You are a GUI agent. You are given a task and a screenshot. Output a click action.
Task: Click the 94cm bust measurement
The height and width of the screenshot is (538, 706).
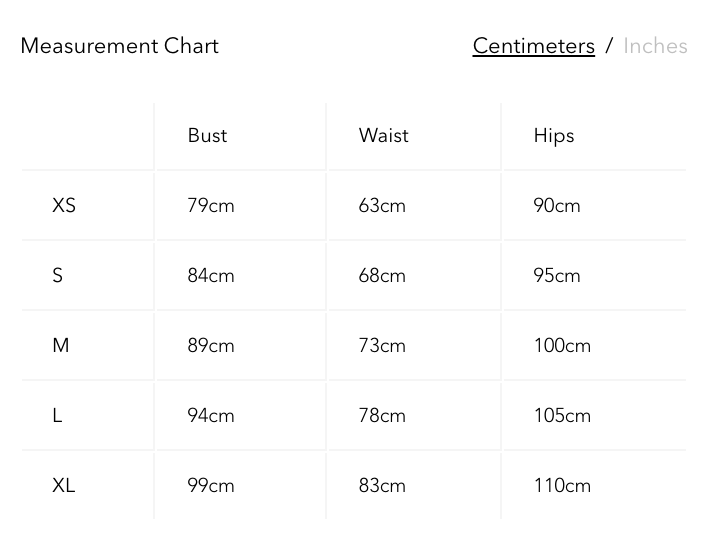[210, 416]
